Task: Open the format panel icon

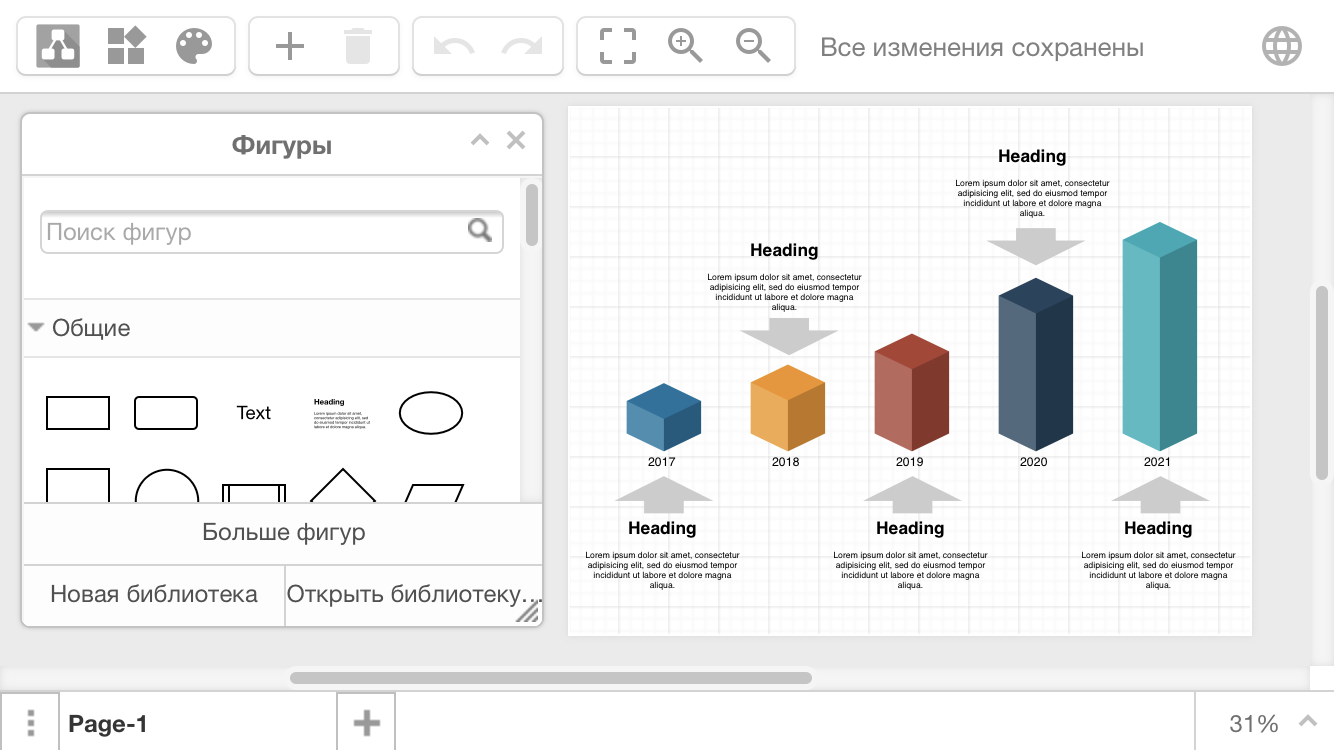Action: pyautogui.click(x=126, y=46)
